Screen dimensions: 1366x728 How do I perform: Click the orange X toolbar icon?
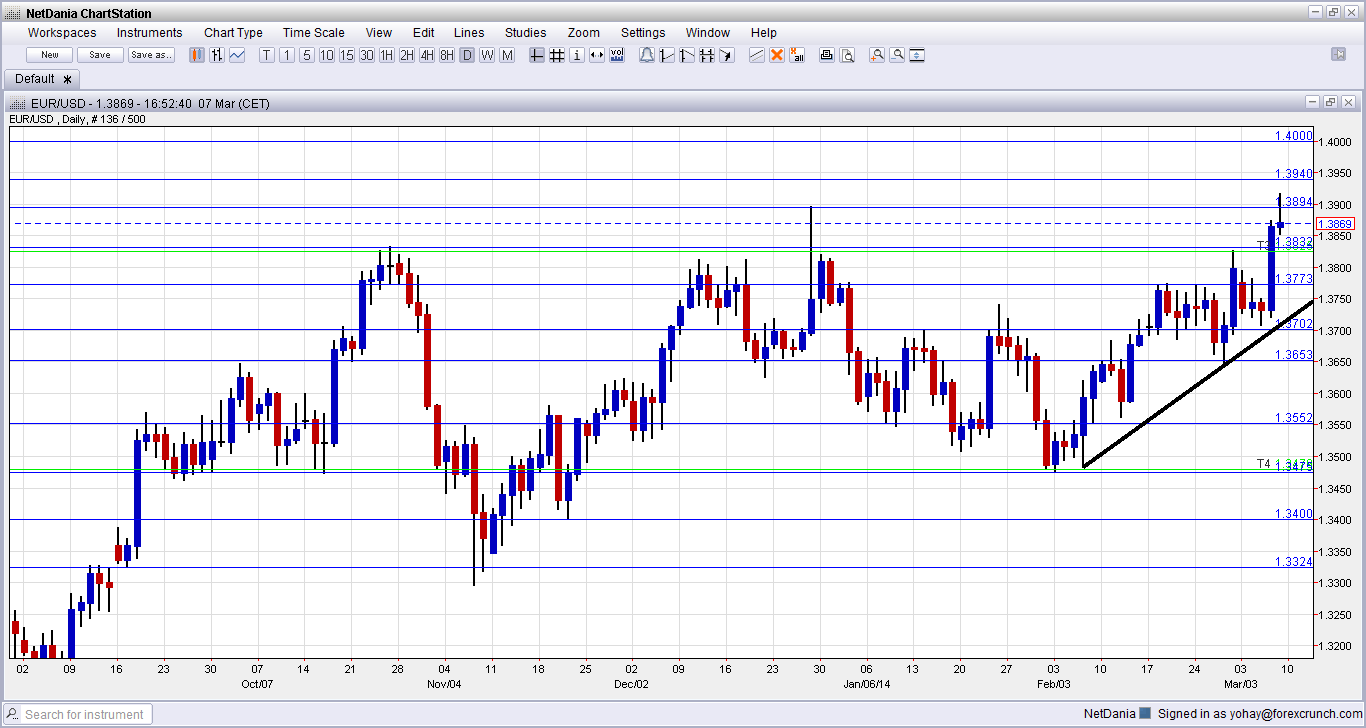pyautogui.click(x=777, y=55)
